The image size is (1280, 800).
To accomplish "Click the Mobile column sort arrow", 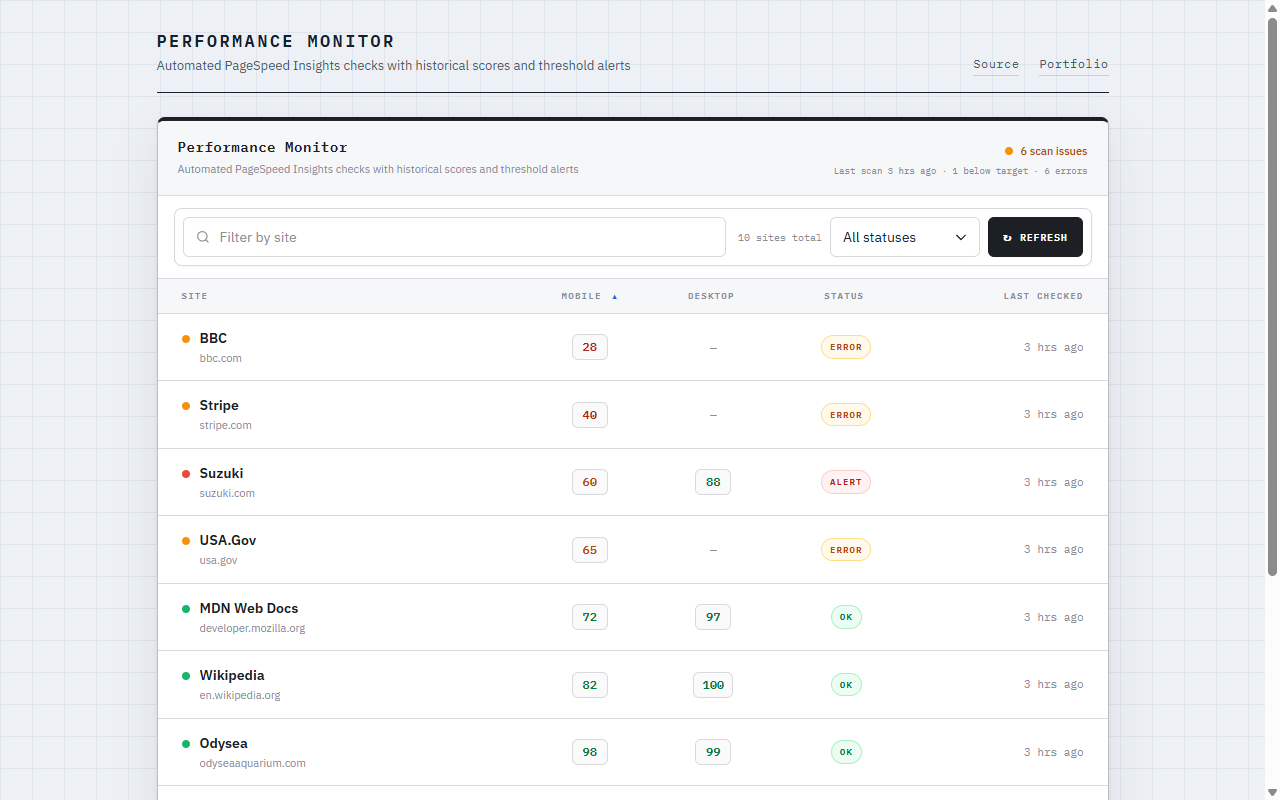I will (x=615, y=296).
